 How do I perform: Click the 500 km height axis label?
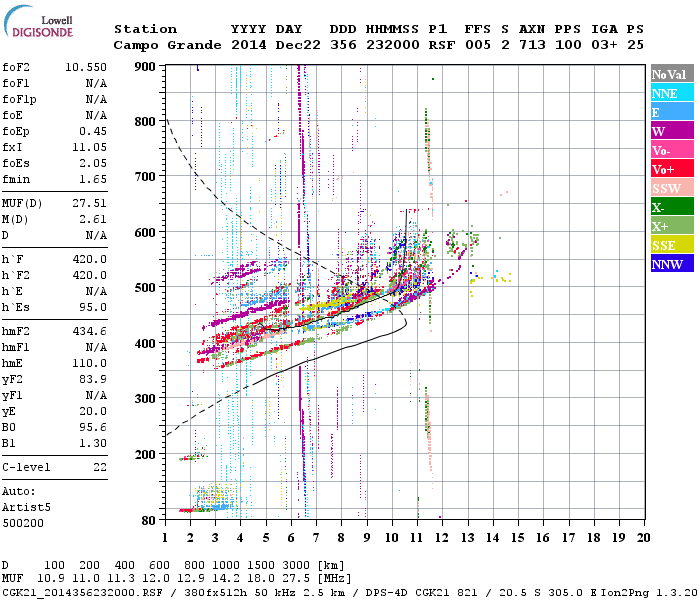[x=145, y=288]
